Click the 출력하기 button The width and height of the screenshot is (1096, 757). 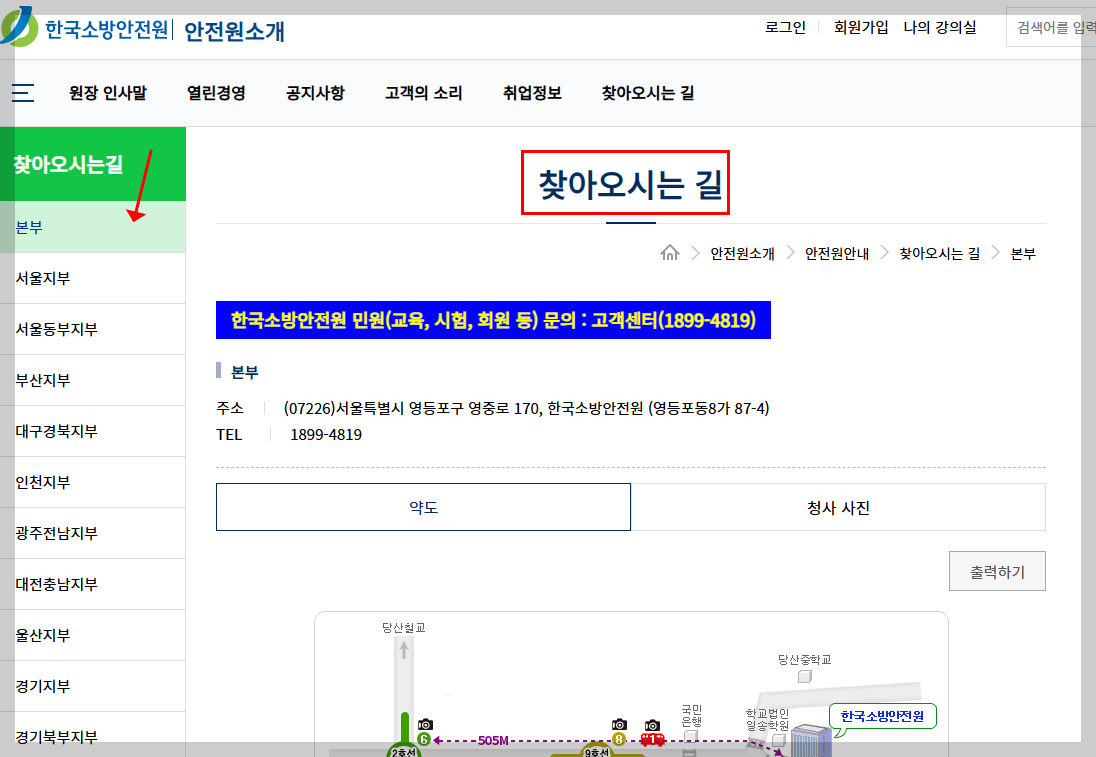click(997, 571)
